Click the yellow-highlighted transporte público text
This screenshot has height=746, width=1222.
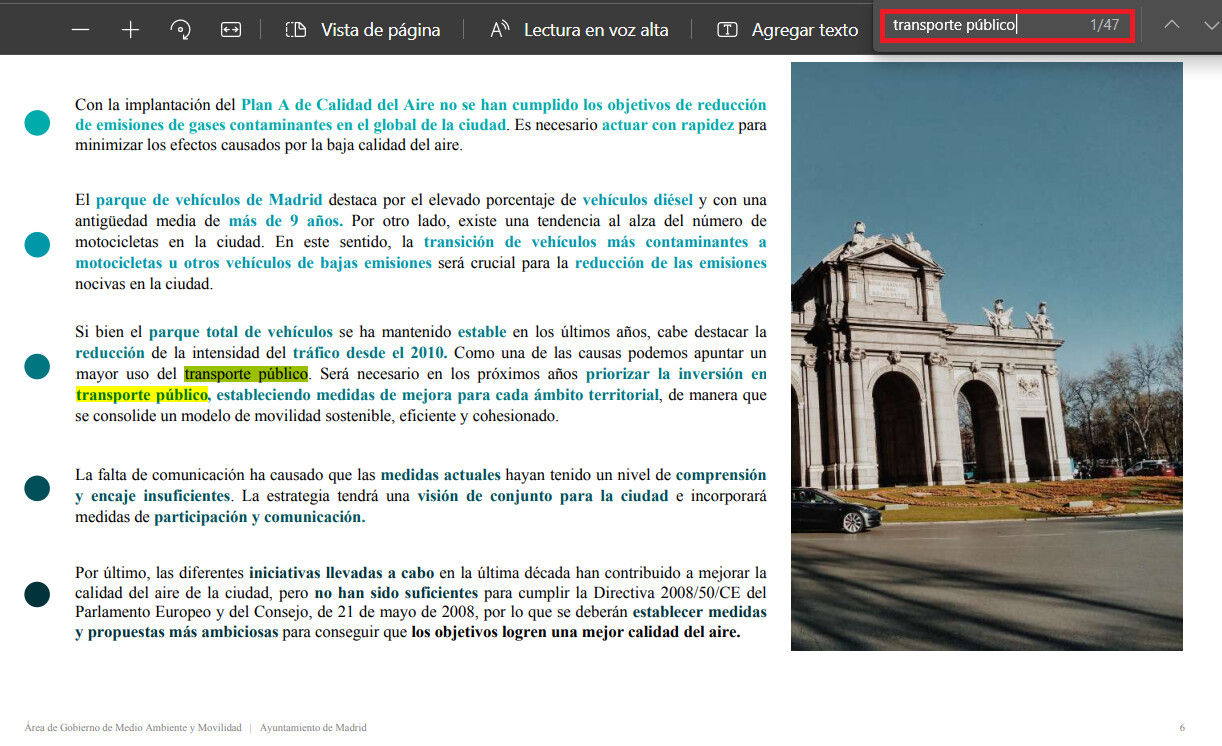(x=142, y=395)
